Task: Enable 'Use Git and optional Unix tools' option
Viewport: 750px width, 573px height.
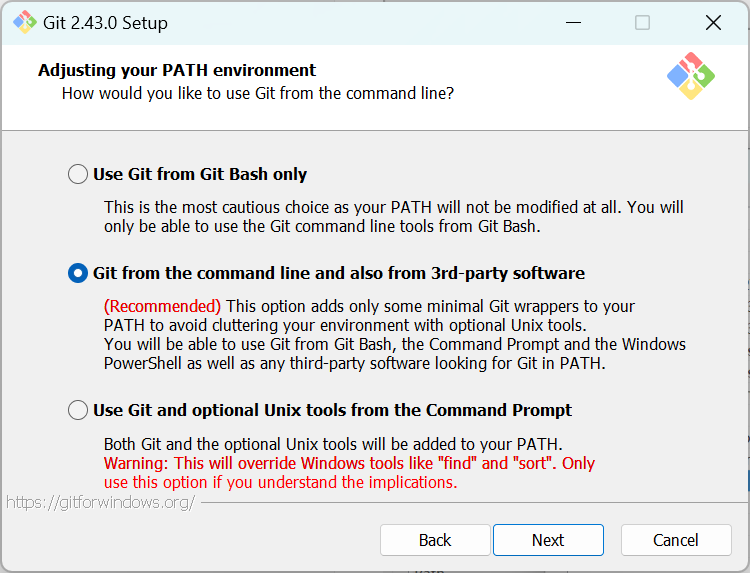Action: click(78, 410)
